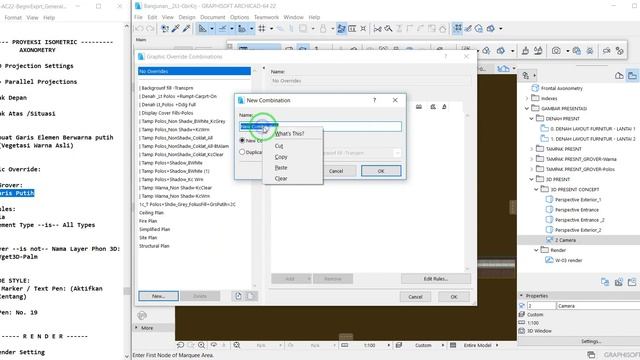This screenshot has height=360, width=640.
Task: Click the Undo arrow in ArchiCAD toolbar
Action: (139, 29)
